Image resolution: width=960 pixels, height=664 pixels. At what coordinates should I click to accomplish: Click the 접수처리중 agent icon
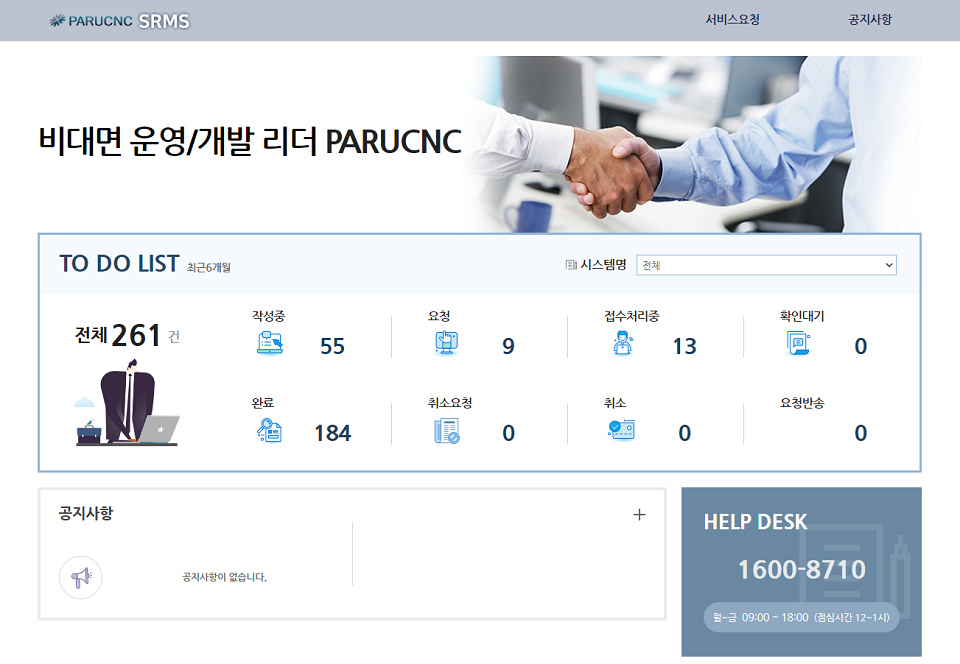[623, 343]
